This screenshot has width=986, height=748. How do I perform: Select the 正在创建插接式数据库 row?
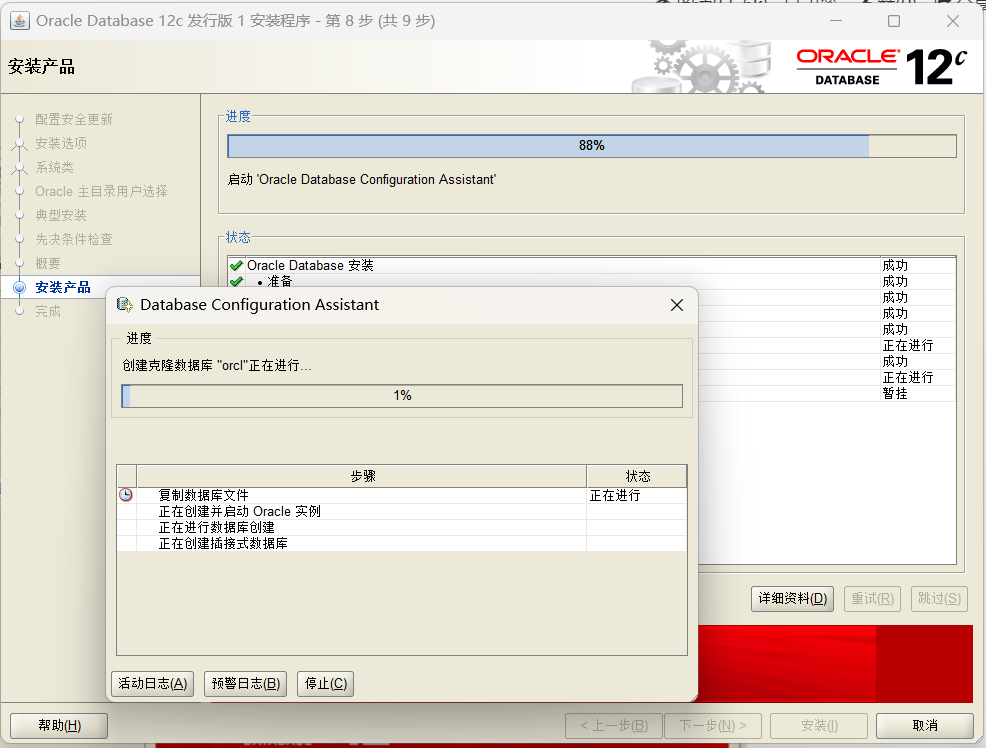tap(402, 543)
